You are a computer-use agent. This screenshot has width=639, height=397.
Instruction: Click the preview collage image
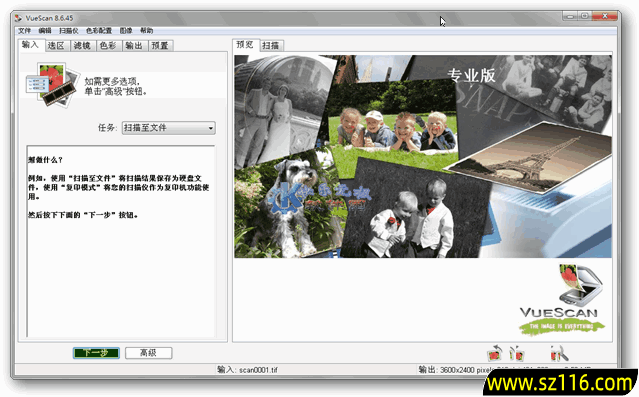[x=423, y=157]
